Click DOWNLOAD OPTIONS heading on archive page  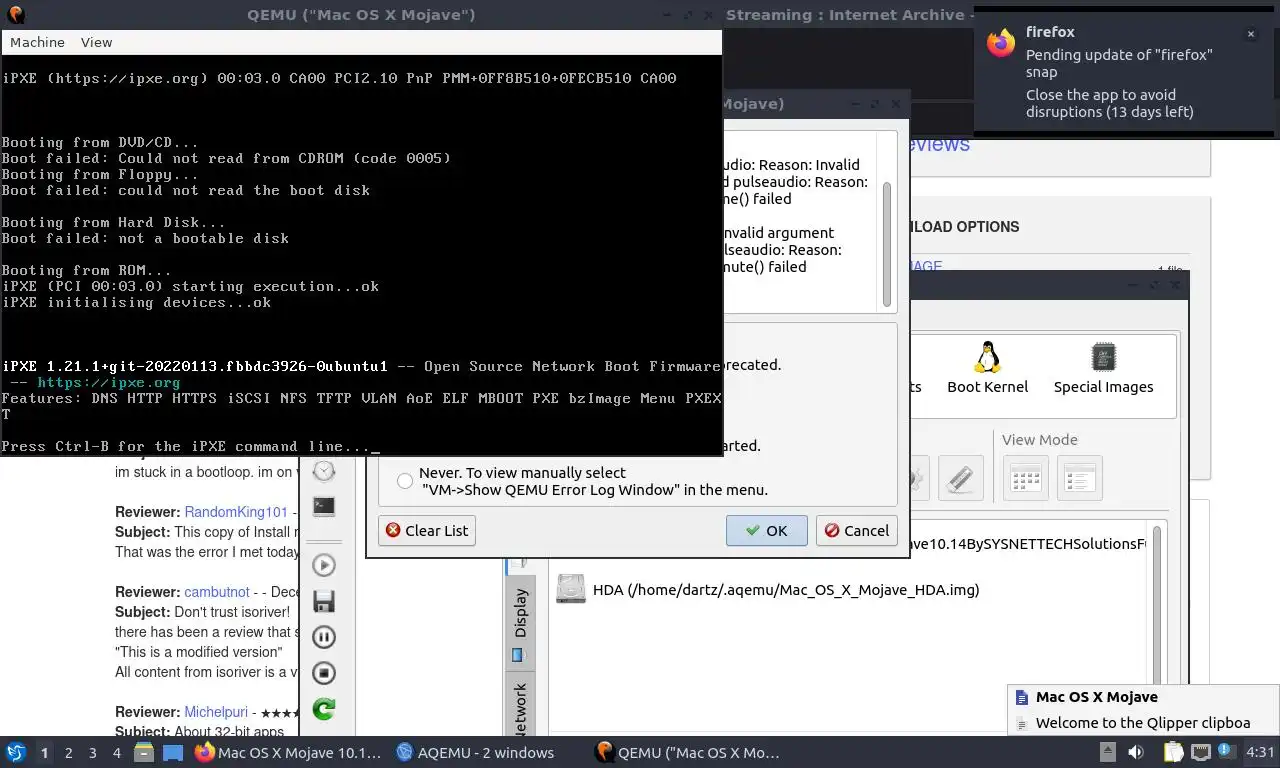(964, 226)
